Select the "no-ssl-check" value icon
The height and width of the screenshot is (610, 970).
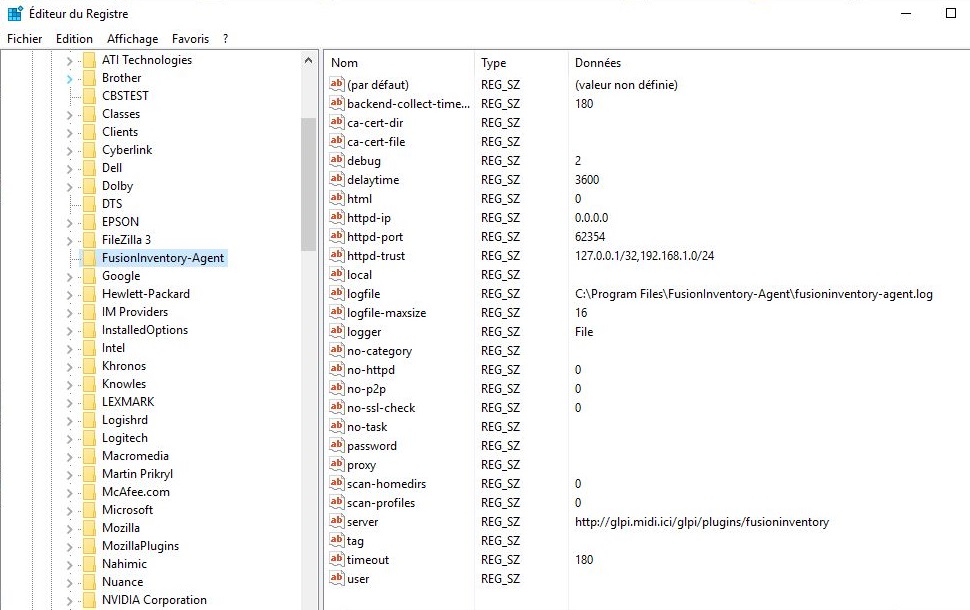point(336,408)
